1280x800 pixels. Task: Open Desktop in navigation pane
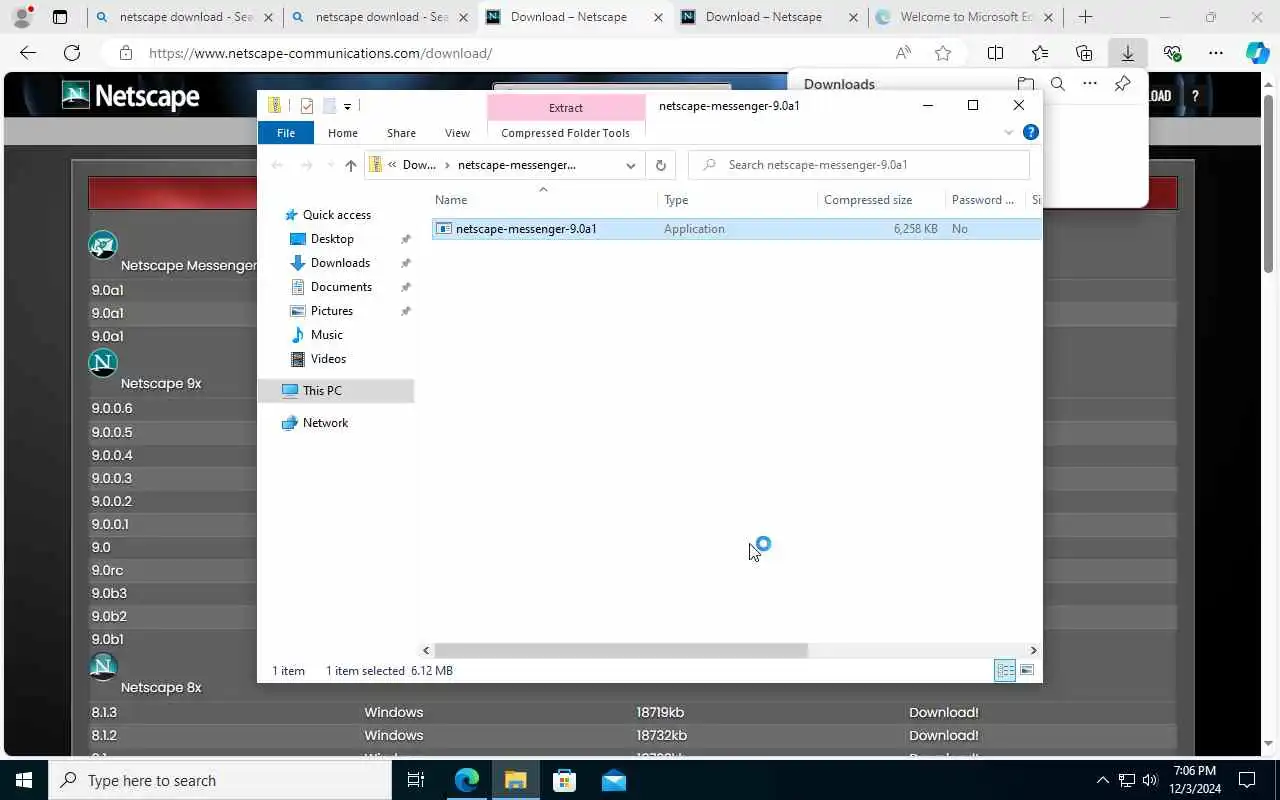[x=332, y=239]
